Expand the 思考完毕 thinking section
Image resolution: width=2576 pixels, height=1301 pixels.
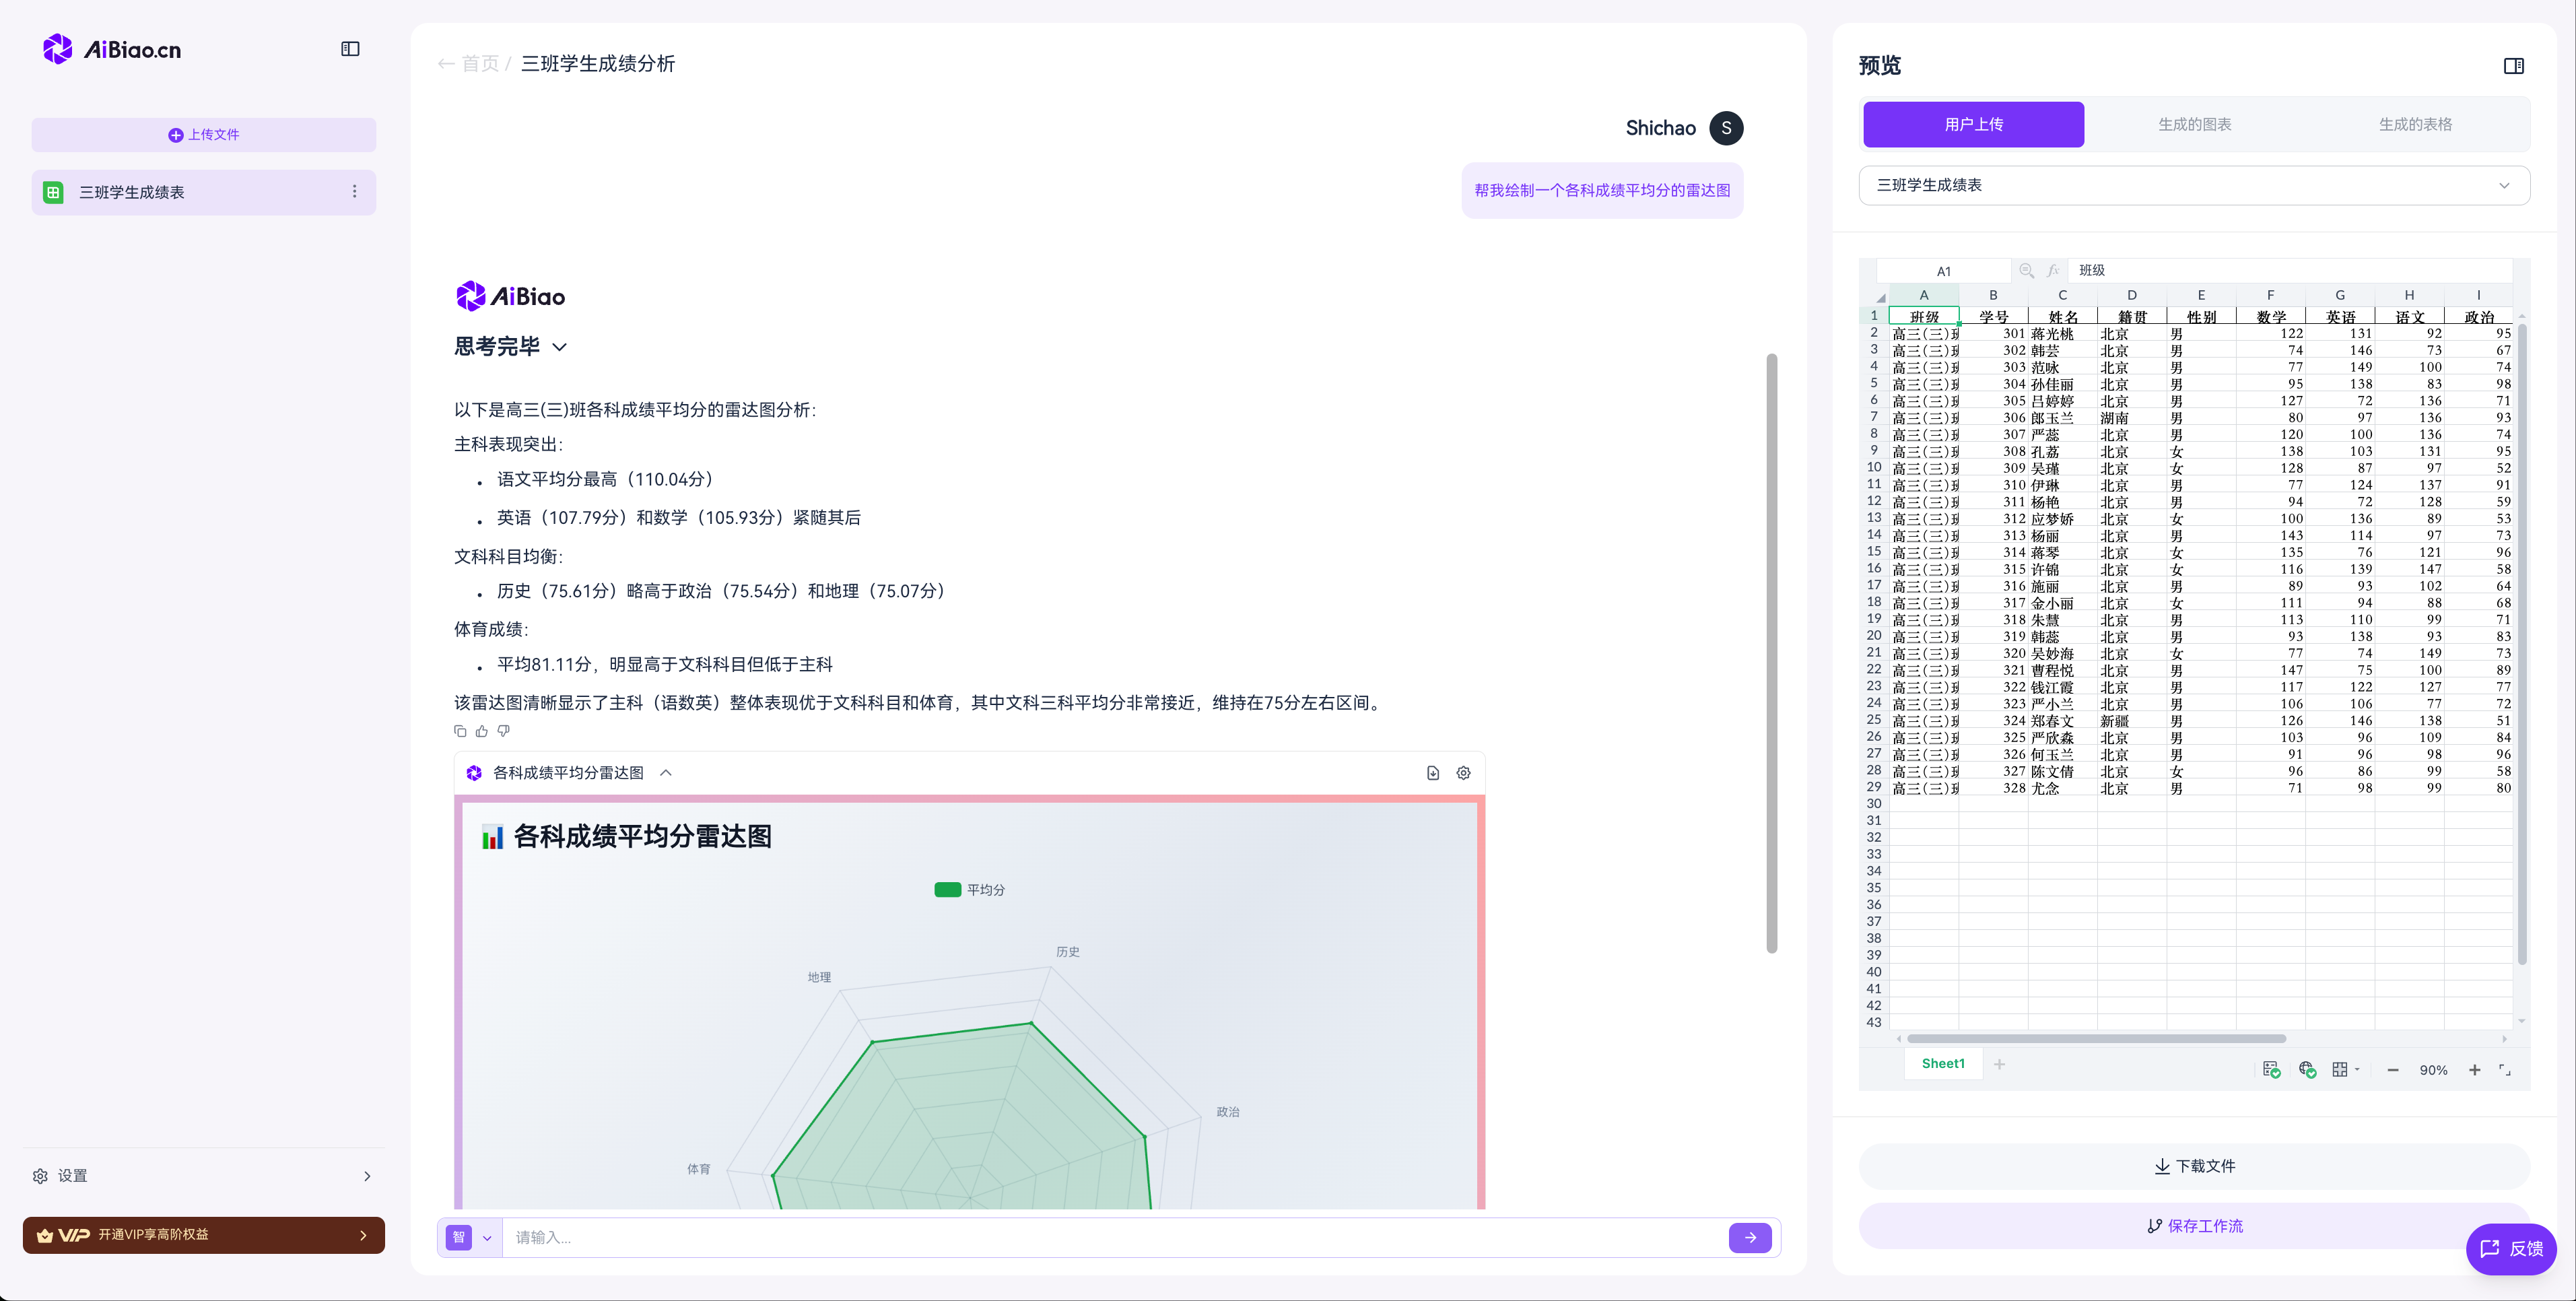click(x=511, y=347)
